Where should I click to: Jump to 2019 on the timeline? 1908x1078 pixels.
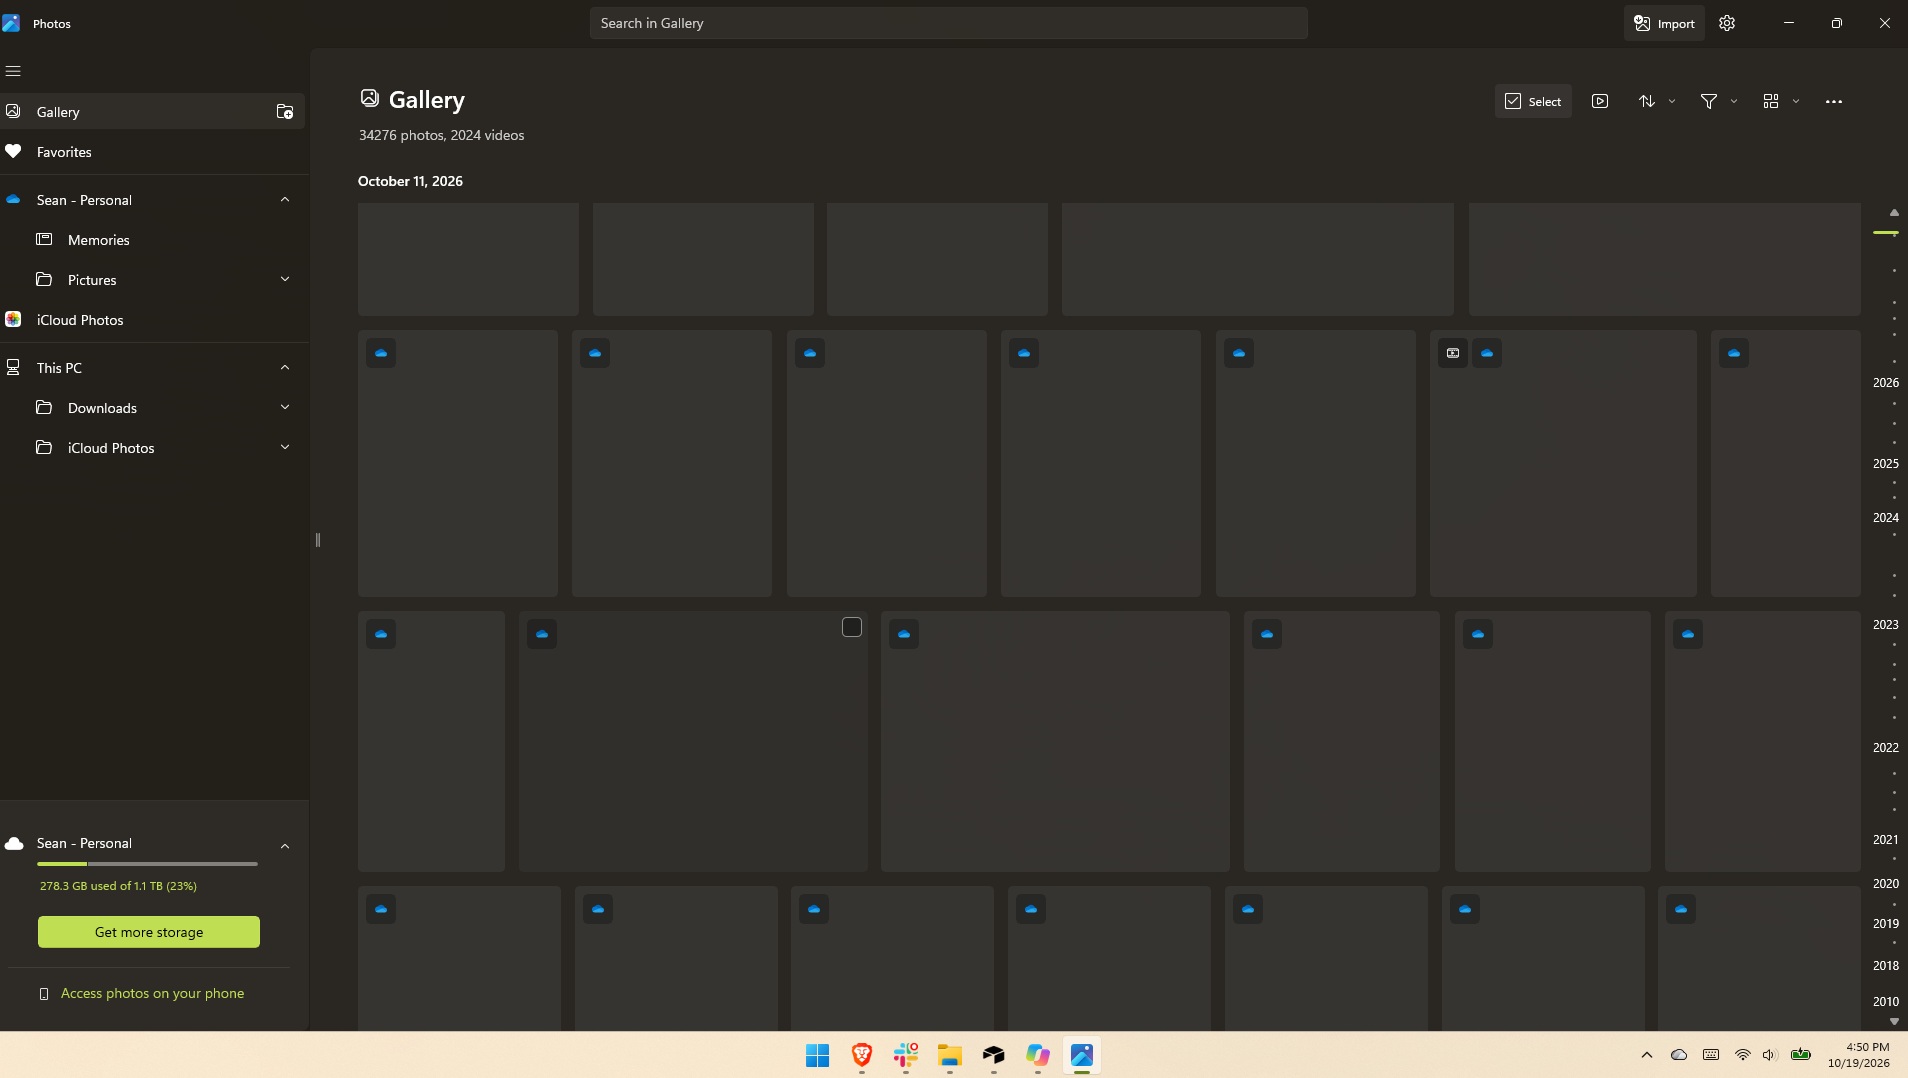pyautogui.click(x=1886, y=924)
